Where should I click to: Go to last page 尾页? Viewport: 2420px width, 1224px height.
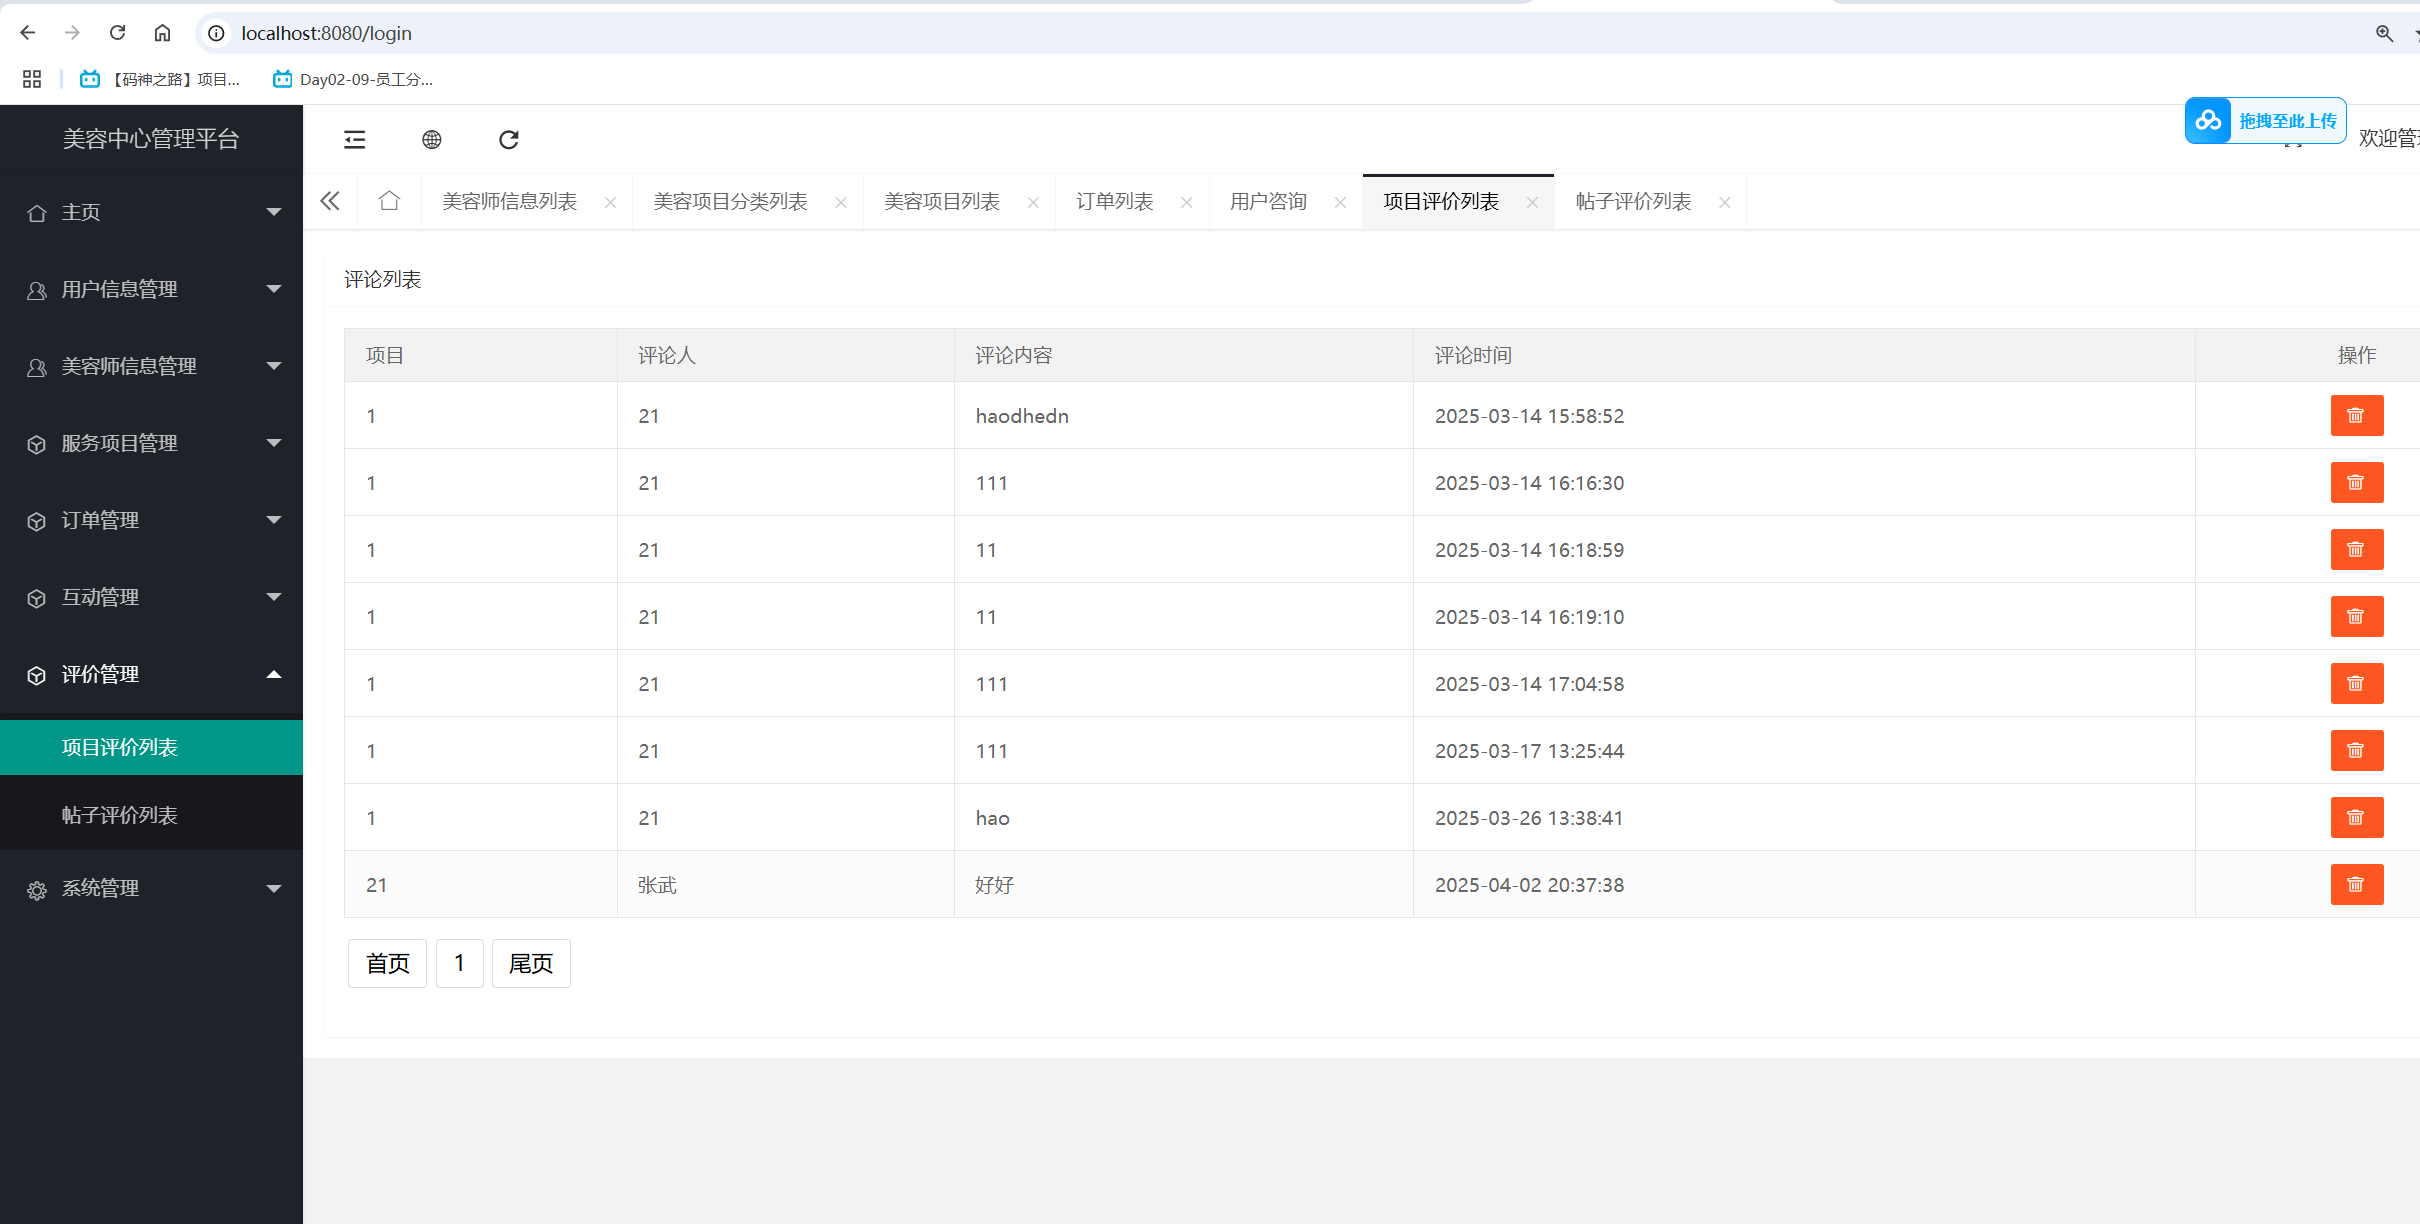pyautogui.click(x=531, y=963)
